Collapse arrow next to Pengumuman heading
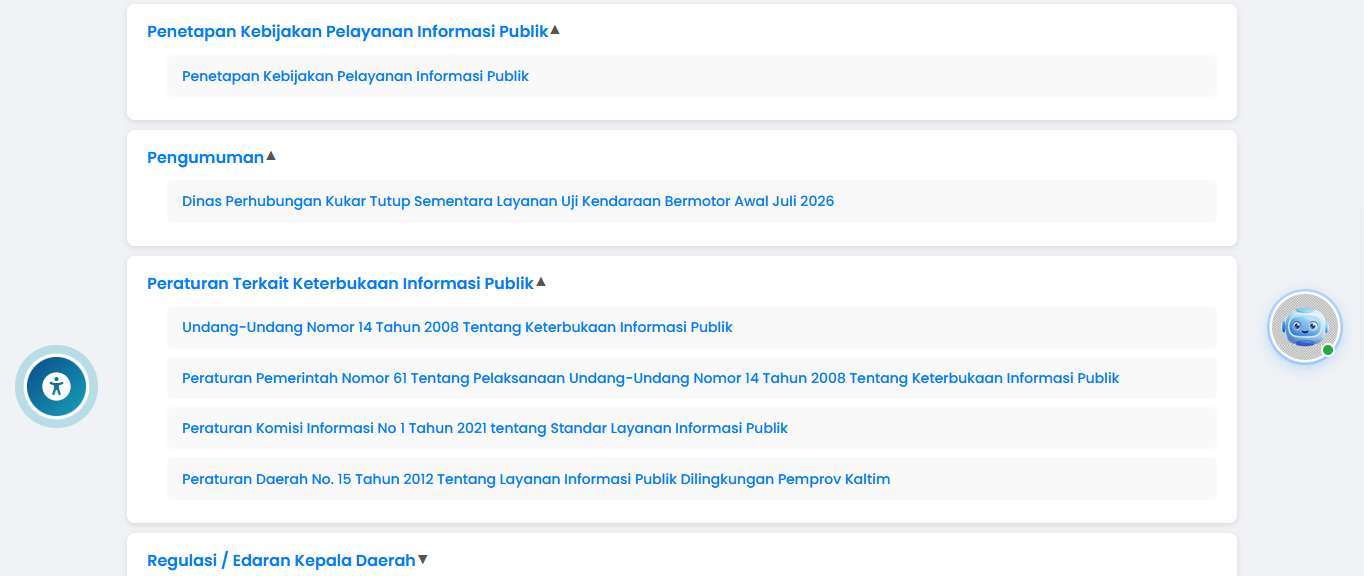 [270, 156]
